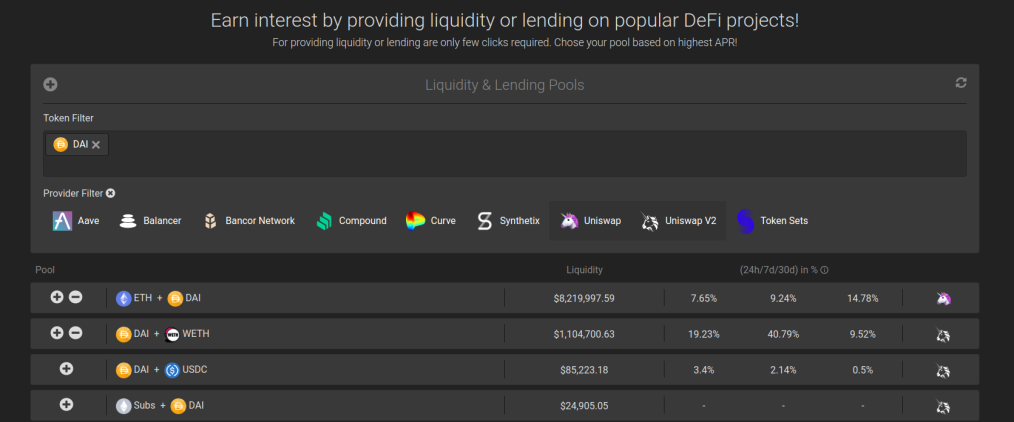Image resolution: width=1014 pixels, height=422 pixels.
Task: Select the Curve provider filter
Action: point(431,221)
